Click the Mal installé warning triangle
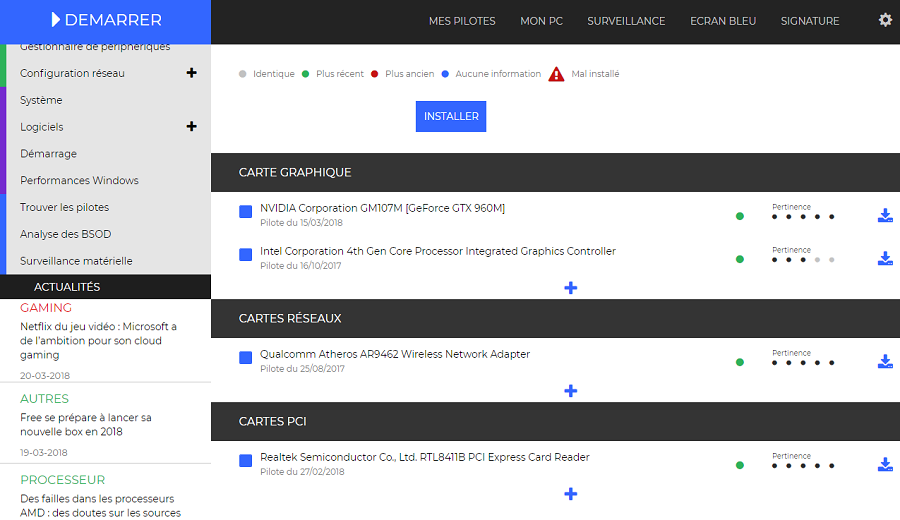 click(x=556, y=75)
